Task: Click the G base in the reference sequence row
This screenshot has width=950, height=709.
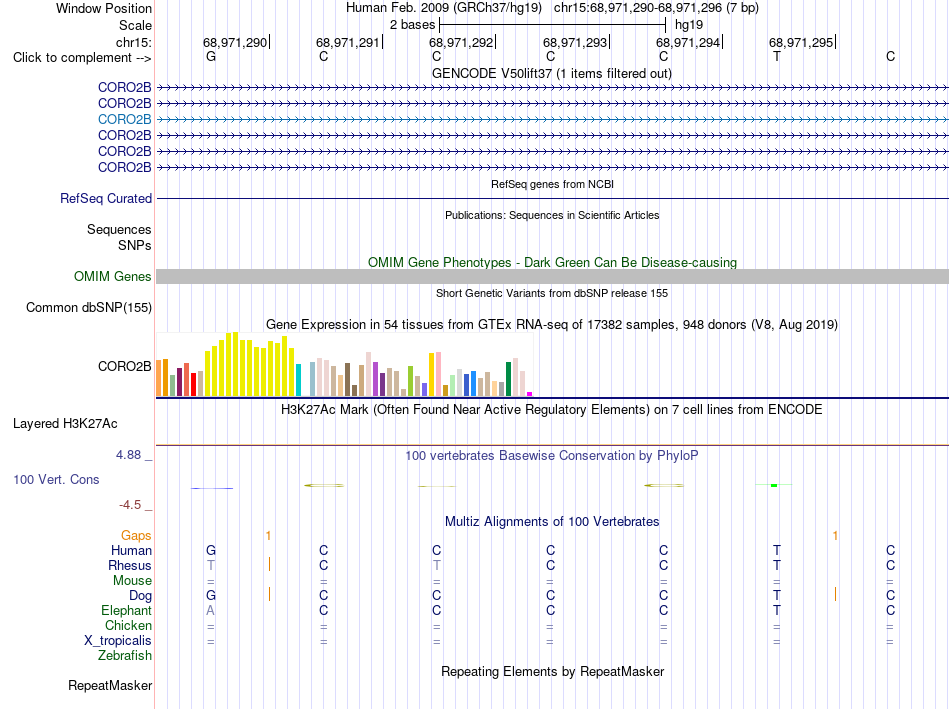Action: click(x=211, y=56)
